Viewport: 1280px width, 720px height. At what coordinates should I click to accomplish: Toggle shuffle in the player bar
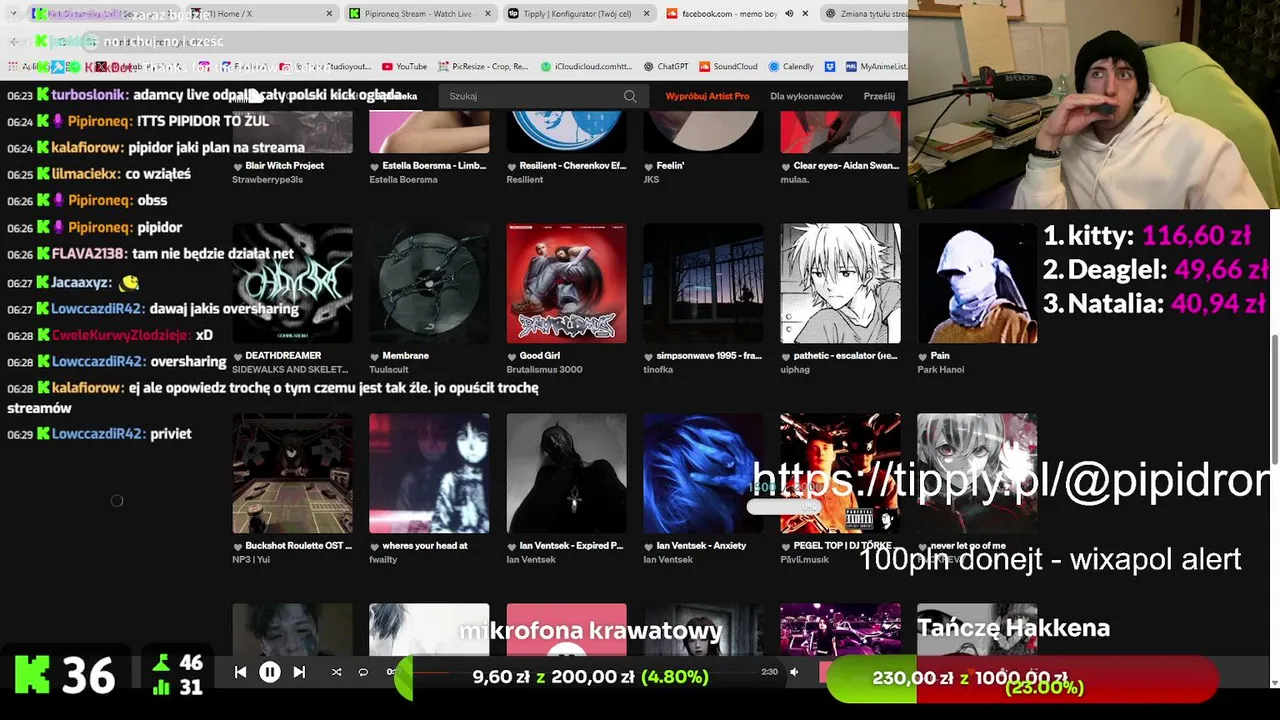coord(336,672)
